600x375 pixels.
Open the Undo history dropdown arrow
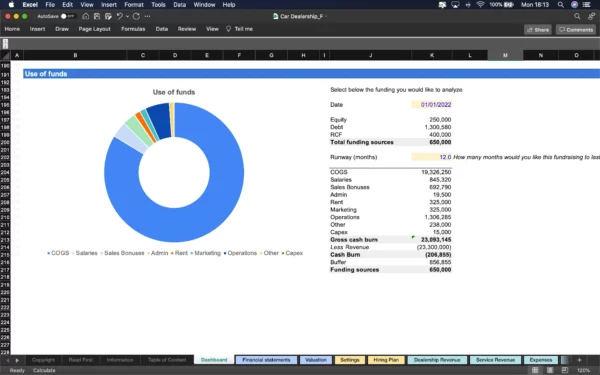click(127, 16)
